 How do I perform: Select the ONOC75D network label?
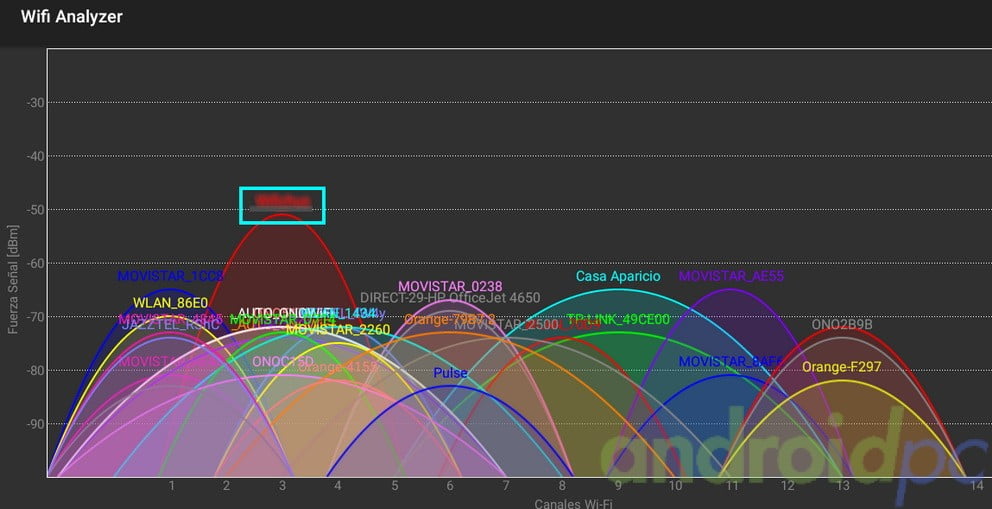283,361
